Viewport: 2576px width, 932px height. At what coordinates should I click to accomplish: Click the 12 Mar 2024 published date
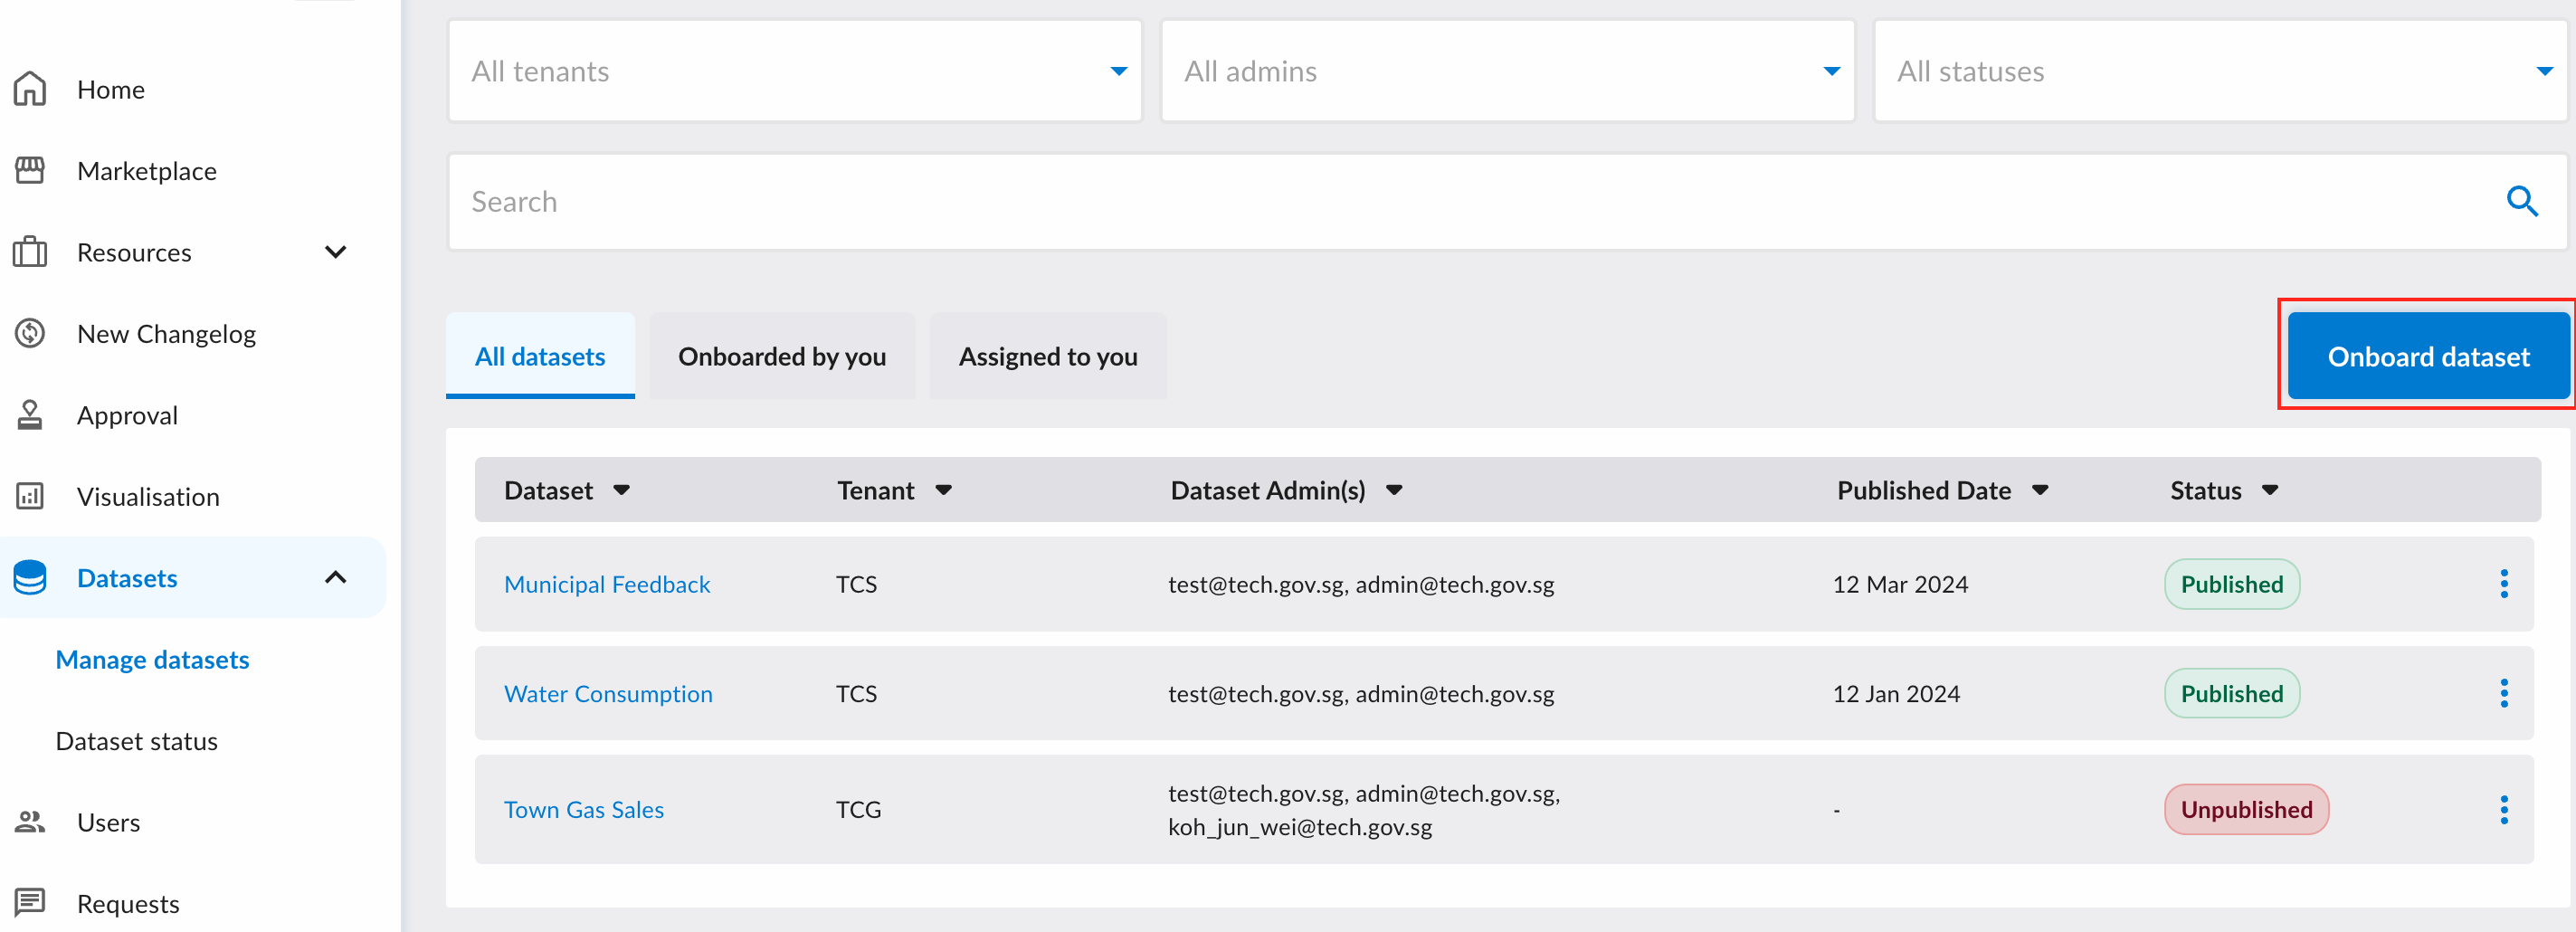(x=1900, y=584)
